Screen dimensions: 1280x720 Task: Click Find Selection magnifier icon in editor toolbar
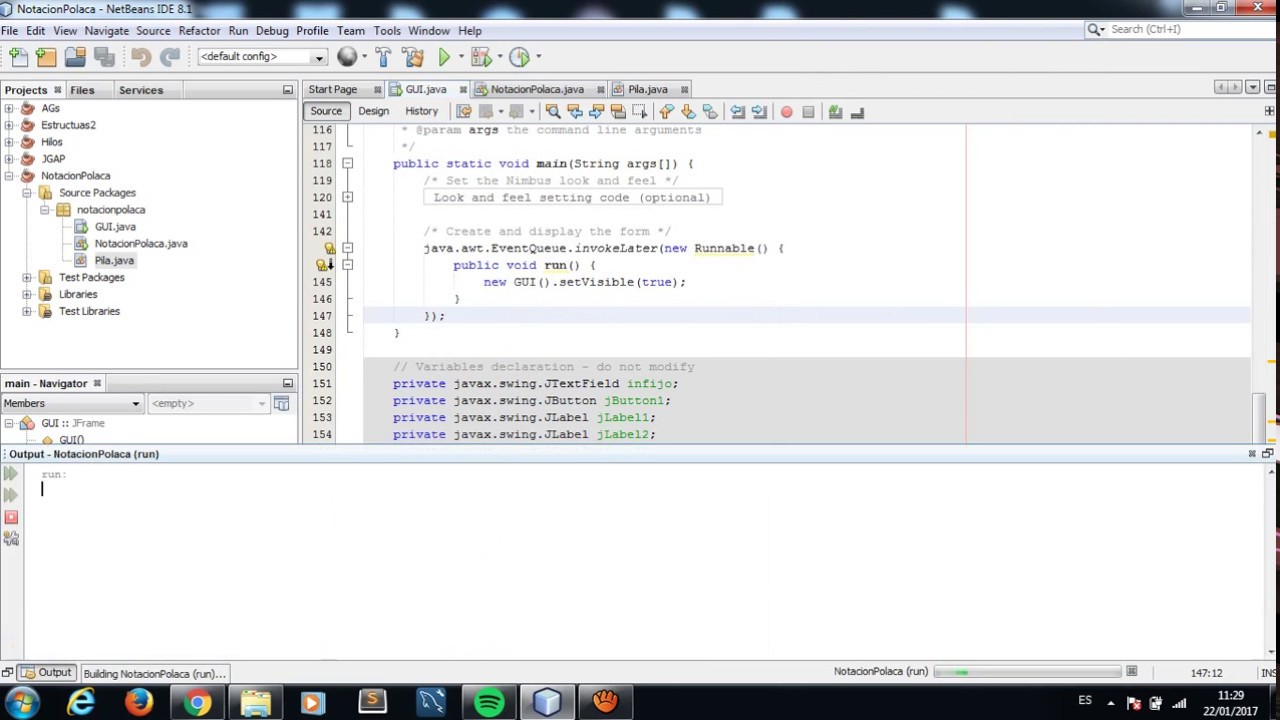coord(553,112)
